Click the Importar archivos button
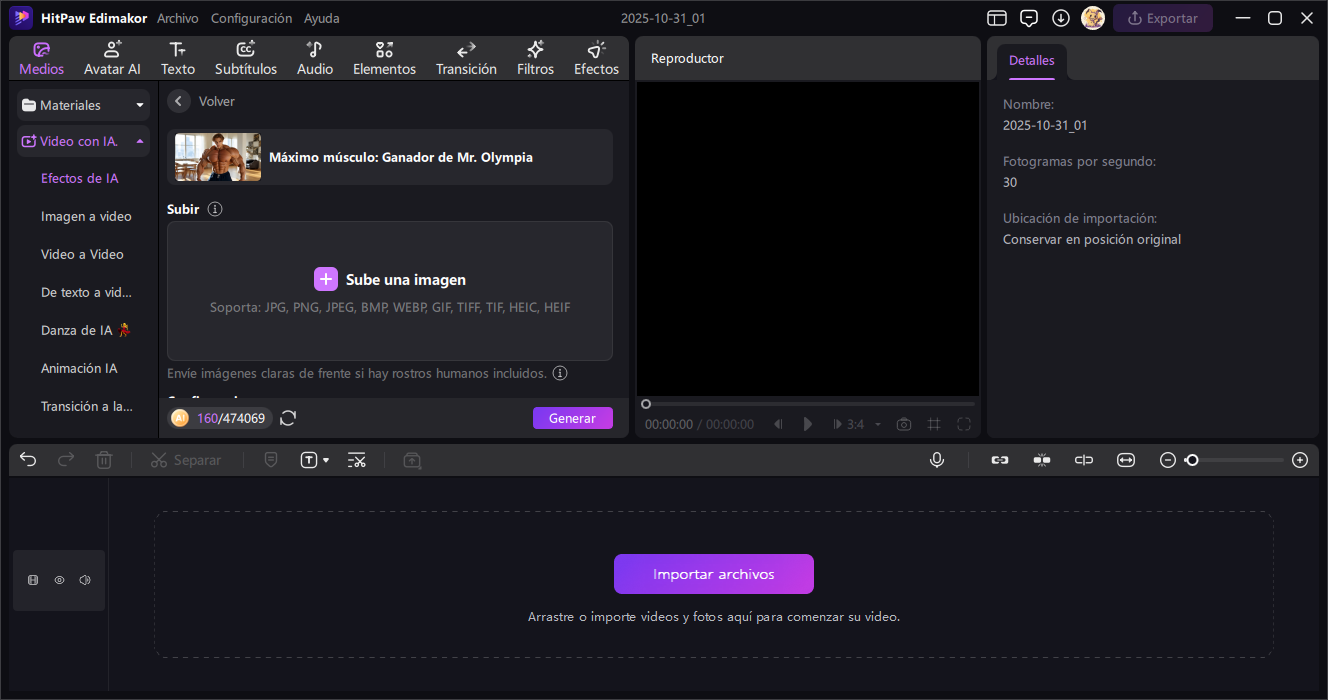This screenshot has height=700, width=1328. (x=713, y=574)
